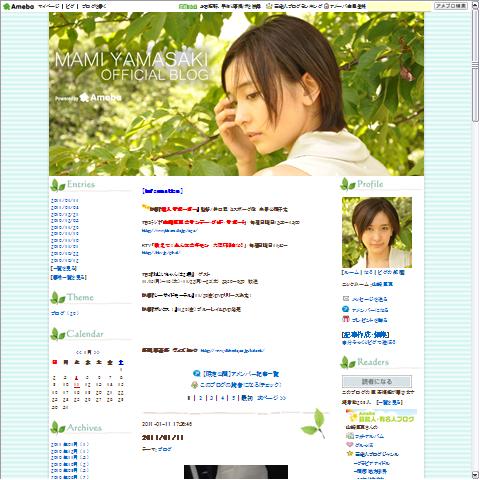Go to page 4 in pagination
The width and height of the screenshot is (480, 480).
(222, 398)
